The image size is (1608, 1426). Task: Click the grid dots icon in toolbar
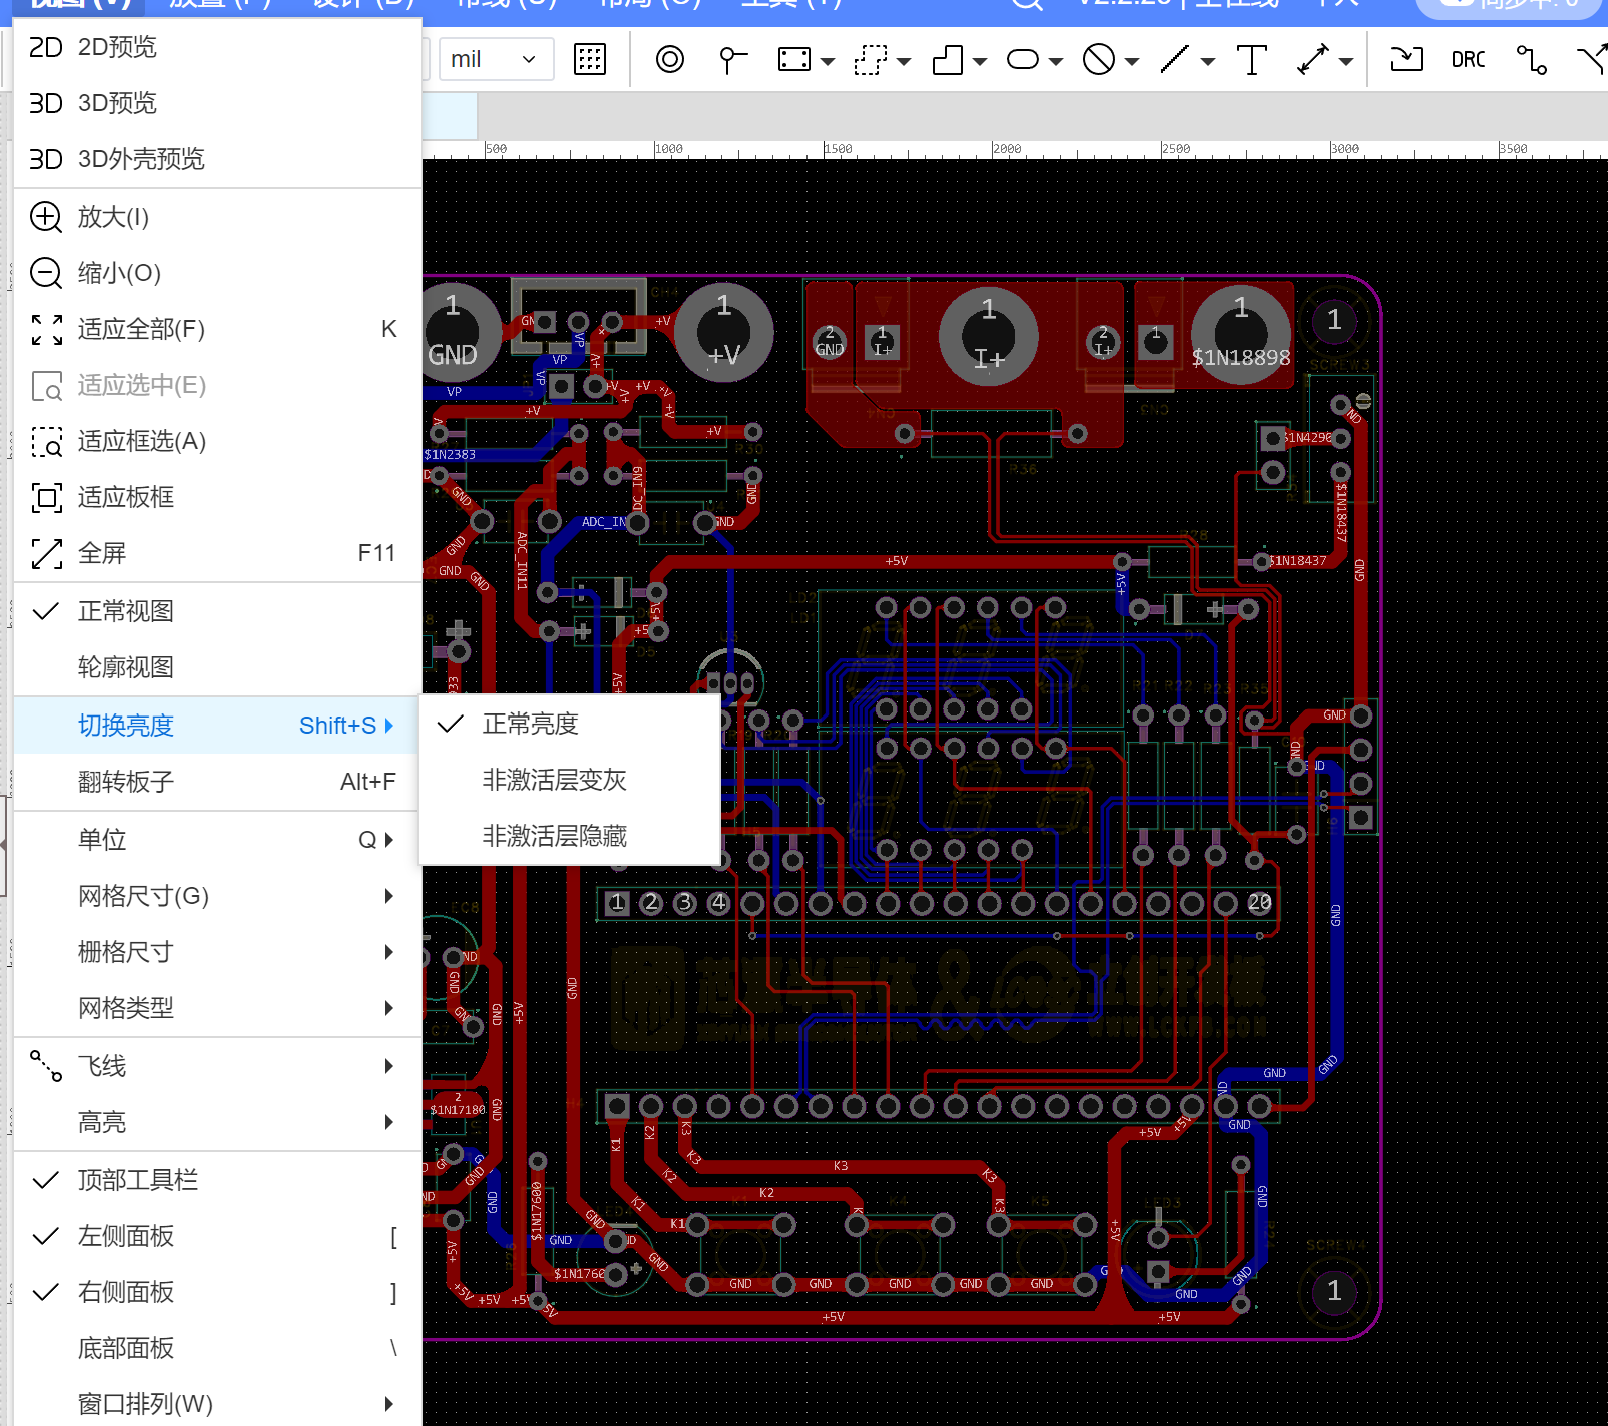[590, 59]
